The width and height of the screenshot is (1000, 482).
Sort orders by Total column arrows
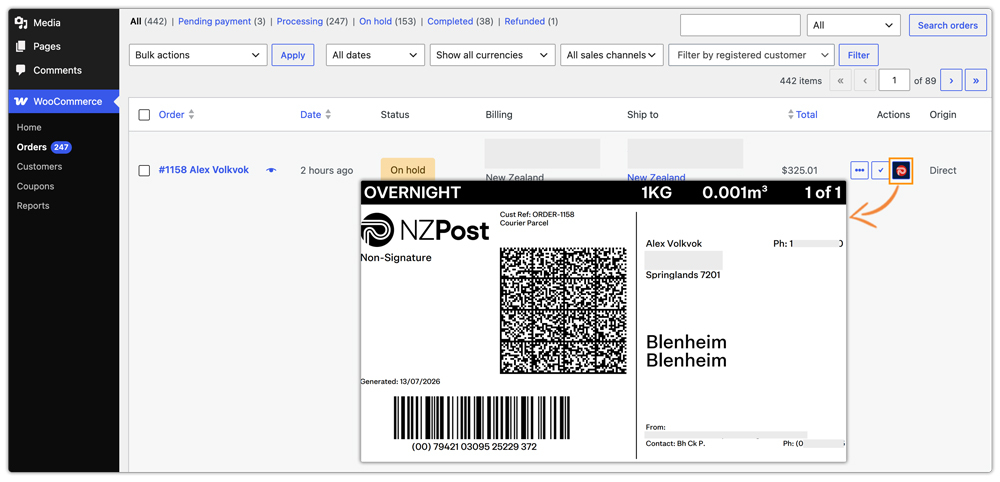pos(791,115)
